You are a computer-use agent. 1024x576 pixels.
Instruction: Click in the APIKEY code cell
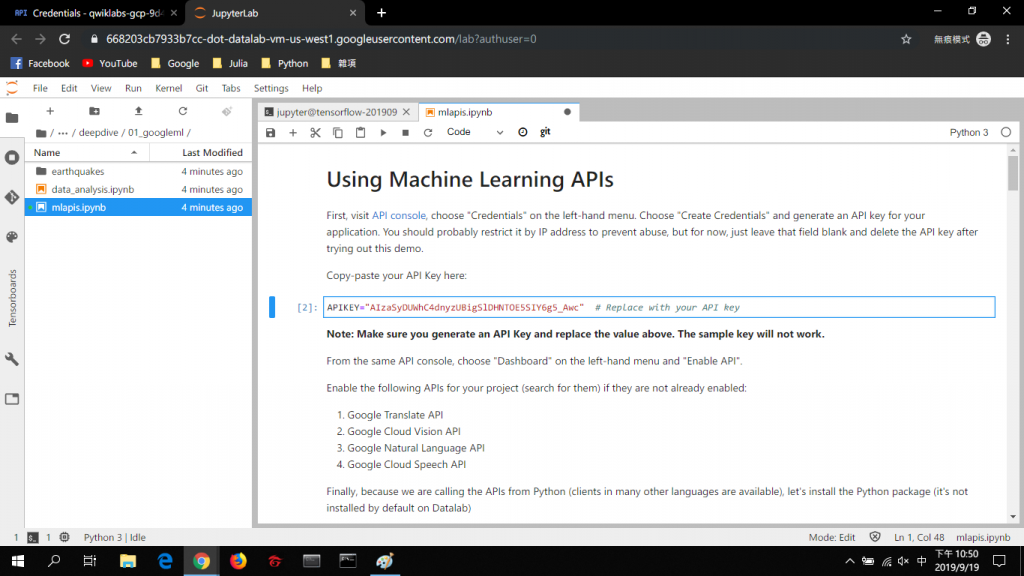[659, 308]
